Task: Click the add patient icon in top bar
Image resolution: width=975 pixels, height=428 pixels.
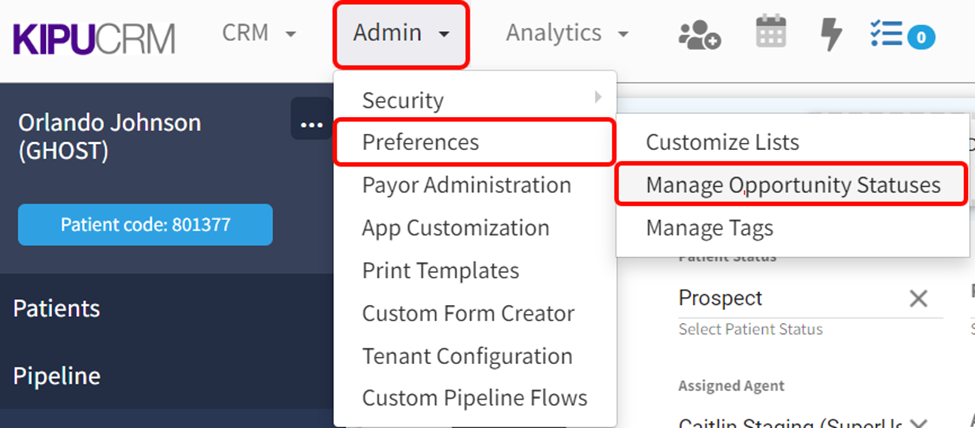Action: 699,34
